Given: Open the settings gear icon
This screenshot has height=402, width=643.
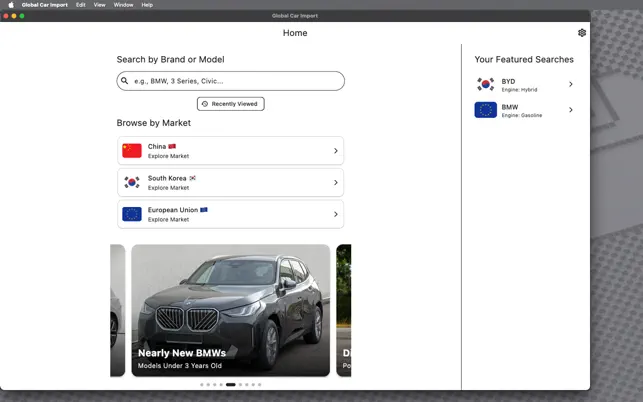Looking at the screenshot, I should coord(581,33).
